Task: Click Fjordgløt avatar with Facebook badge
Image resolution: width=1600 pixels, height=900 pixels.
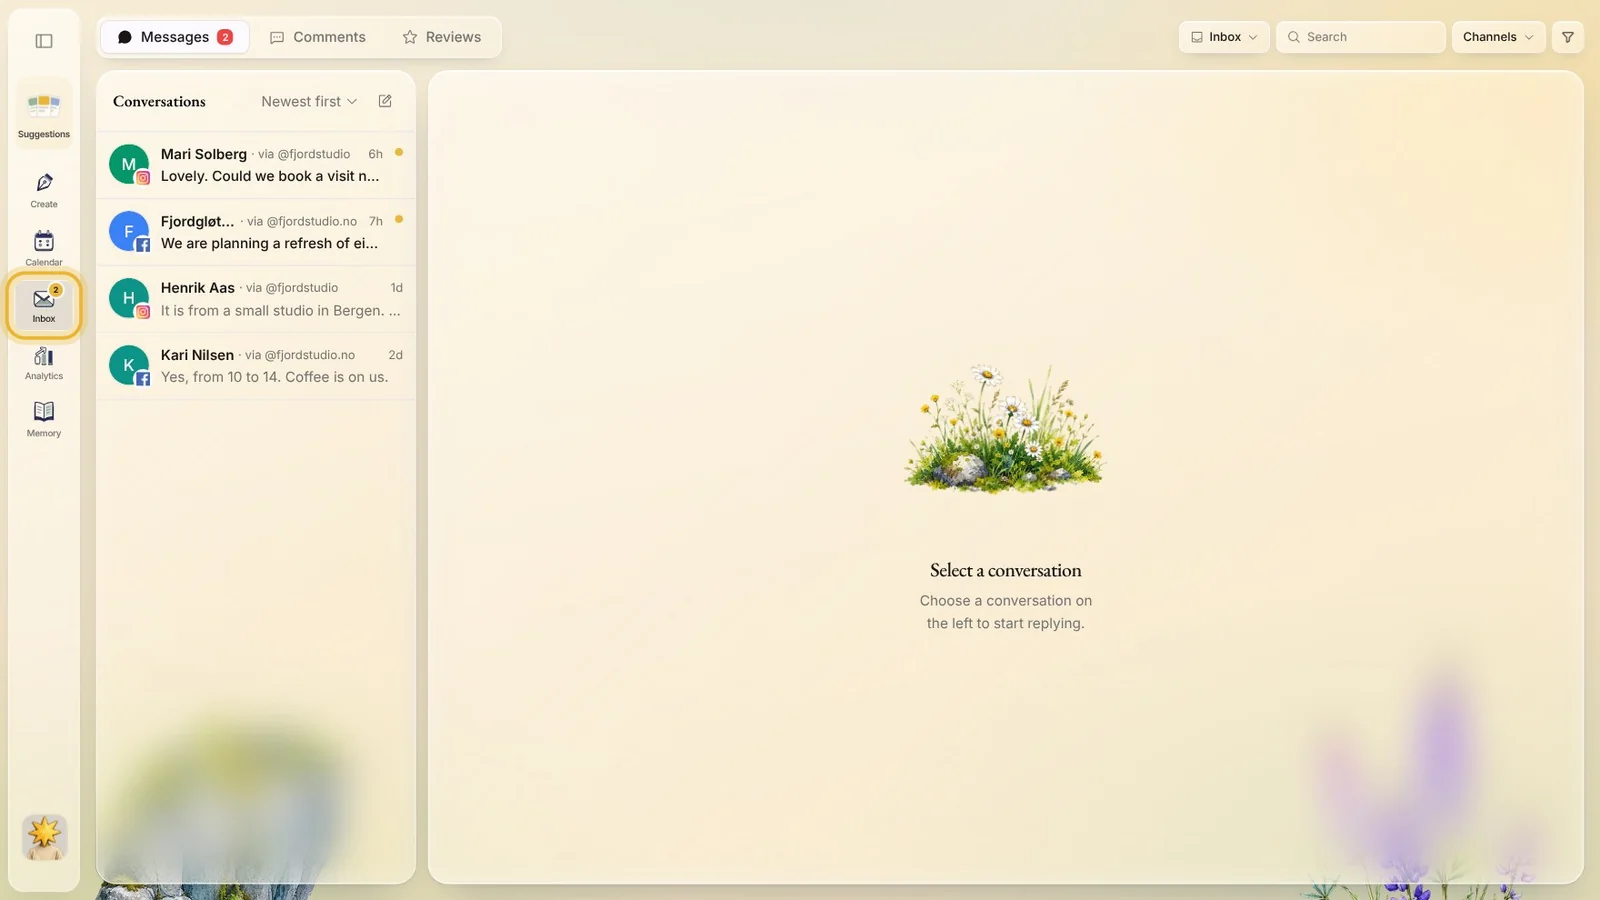Action: (x=129, y=232)
